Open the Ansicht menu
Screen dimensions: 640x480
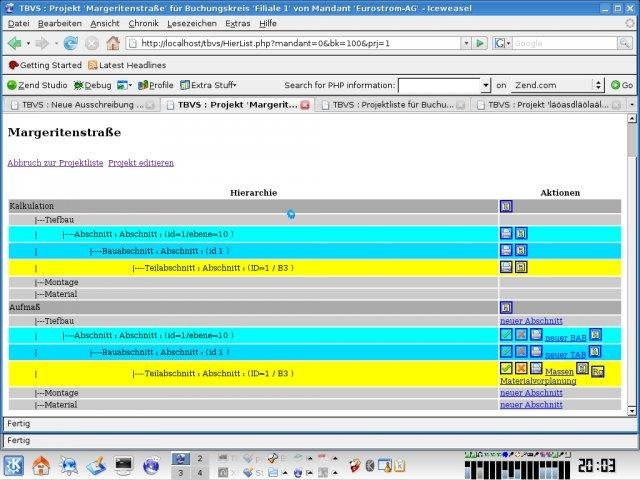click(105, 24)
